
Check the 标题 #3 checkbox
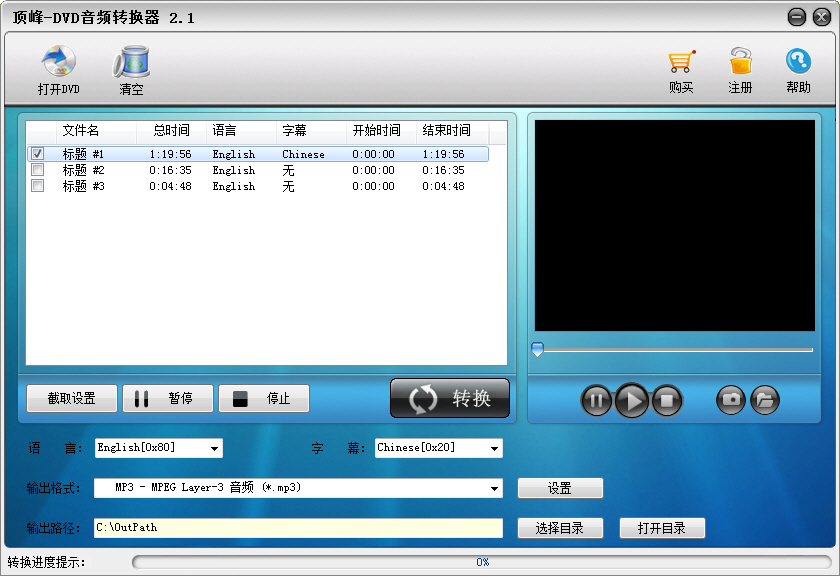click(x=37, y=185)
